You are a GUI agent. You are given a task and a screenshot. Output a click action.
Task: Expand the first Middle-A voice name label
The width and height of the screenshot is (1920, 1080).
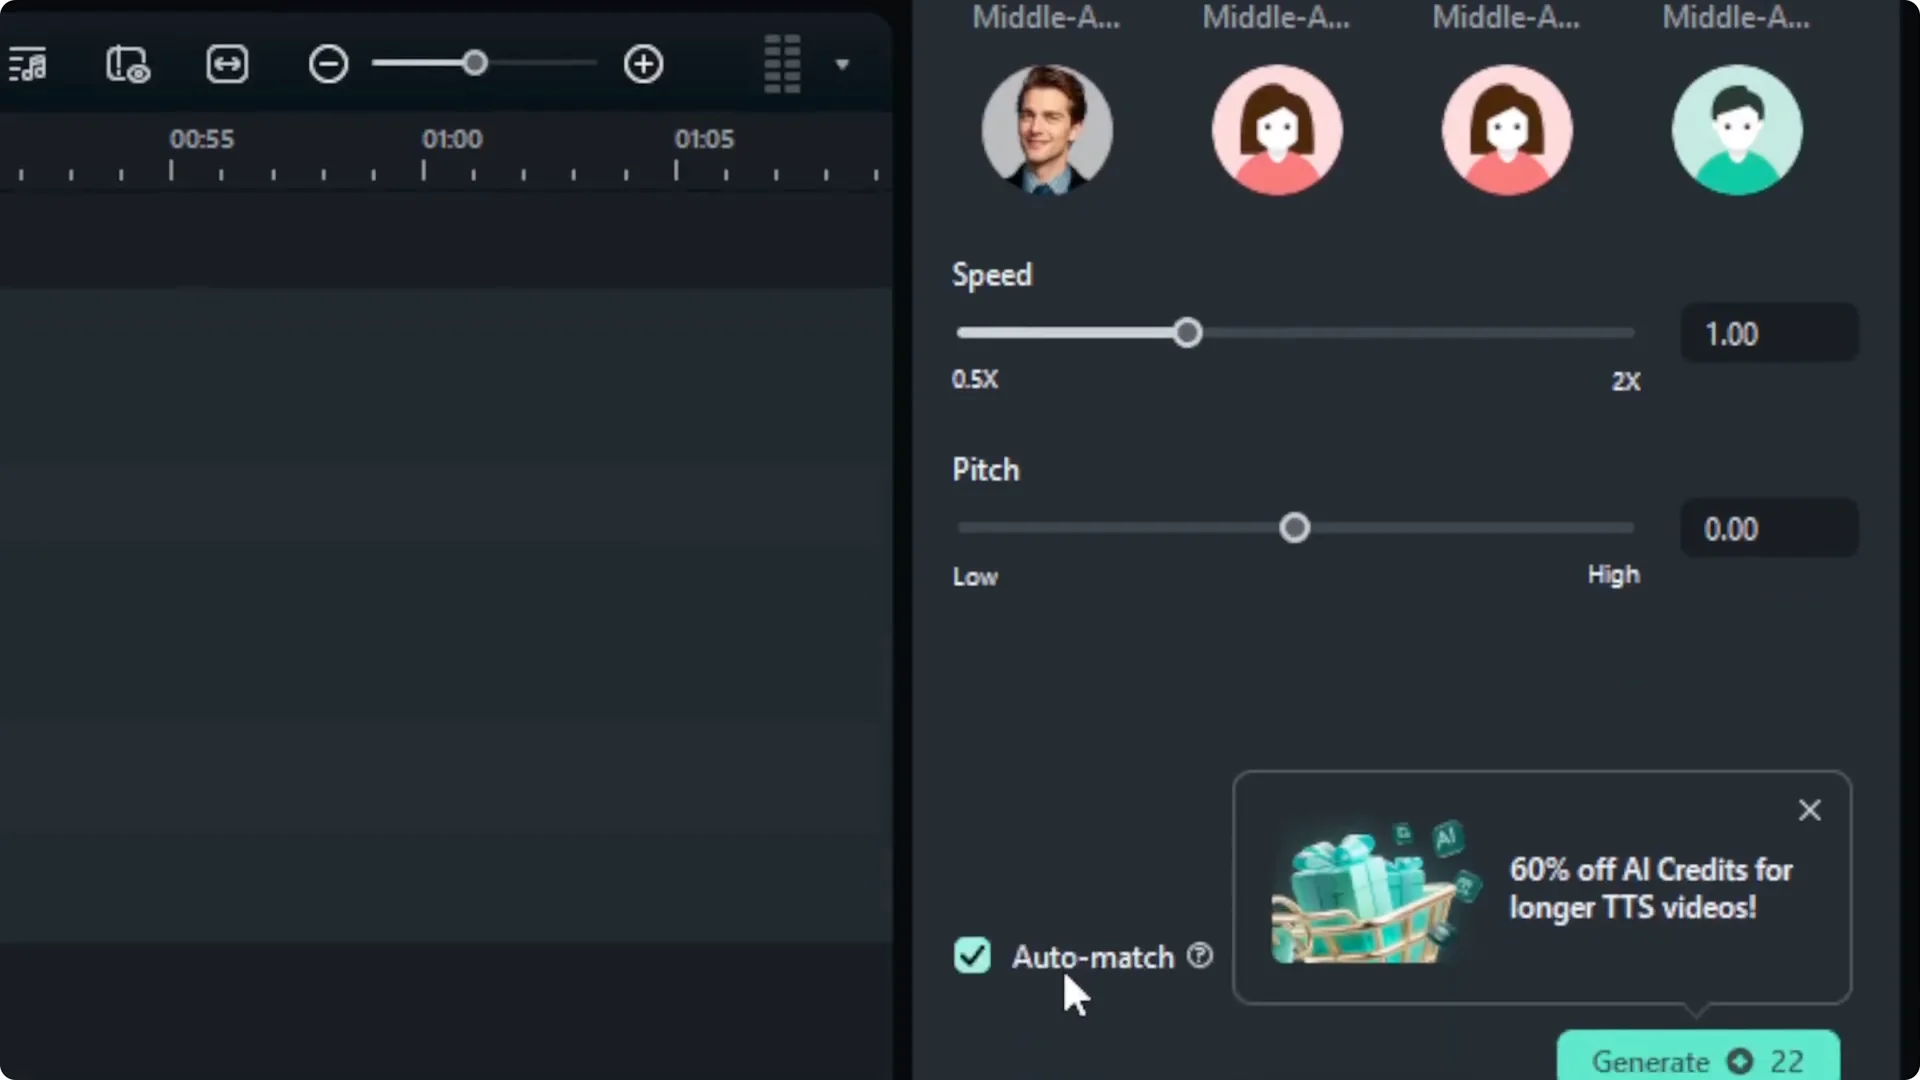(1046, 17)
